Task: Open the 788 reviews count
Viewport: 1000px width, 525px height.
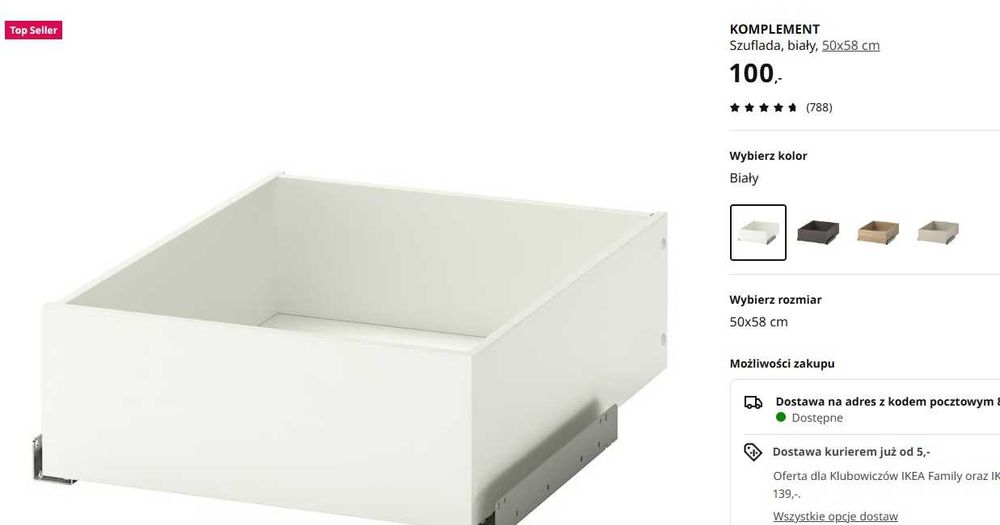Action: click(x=819, y=107)
